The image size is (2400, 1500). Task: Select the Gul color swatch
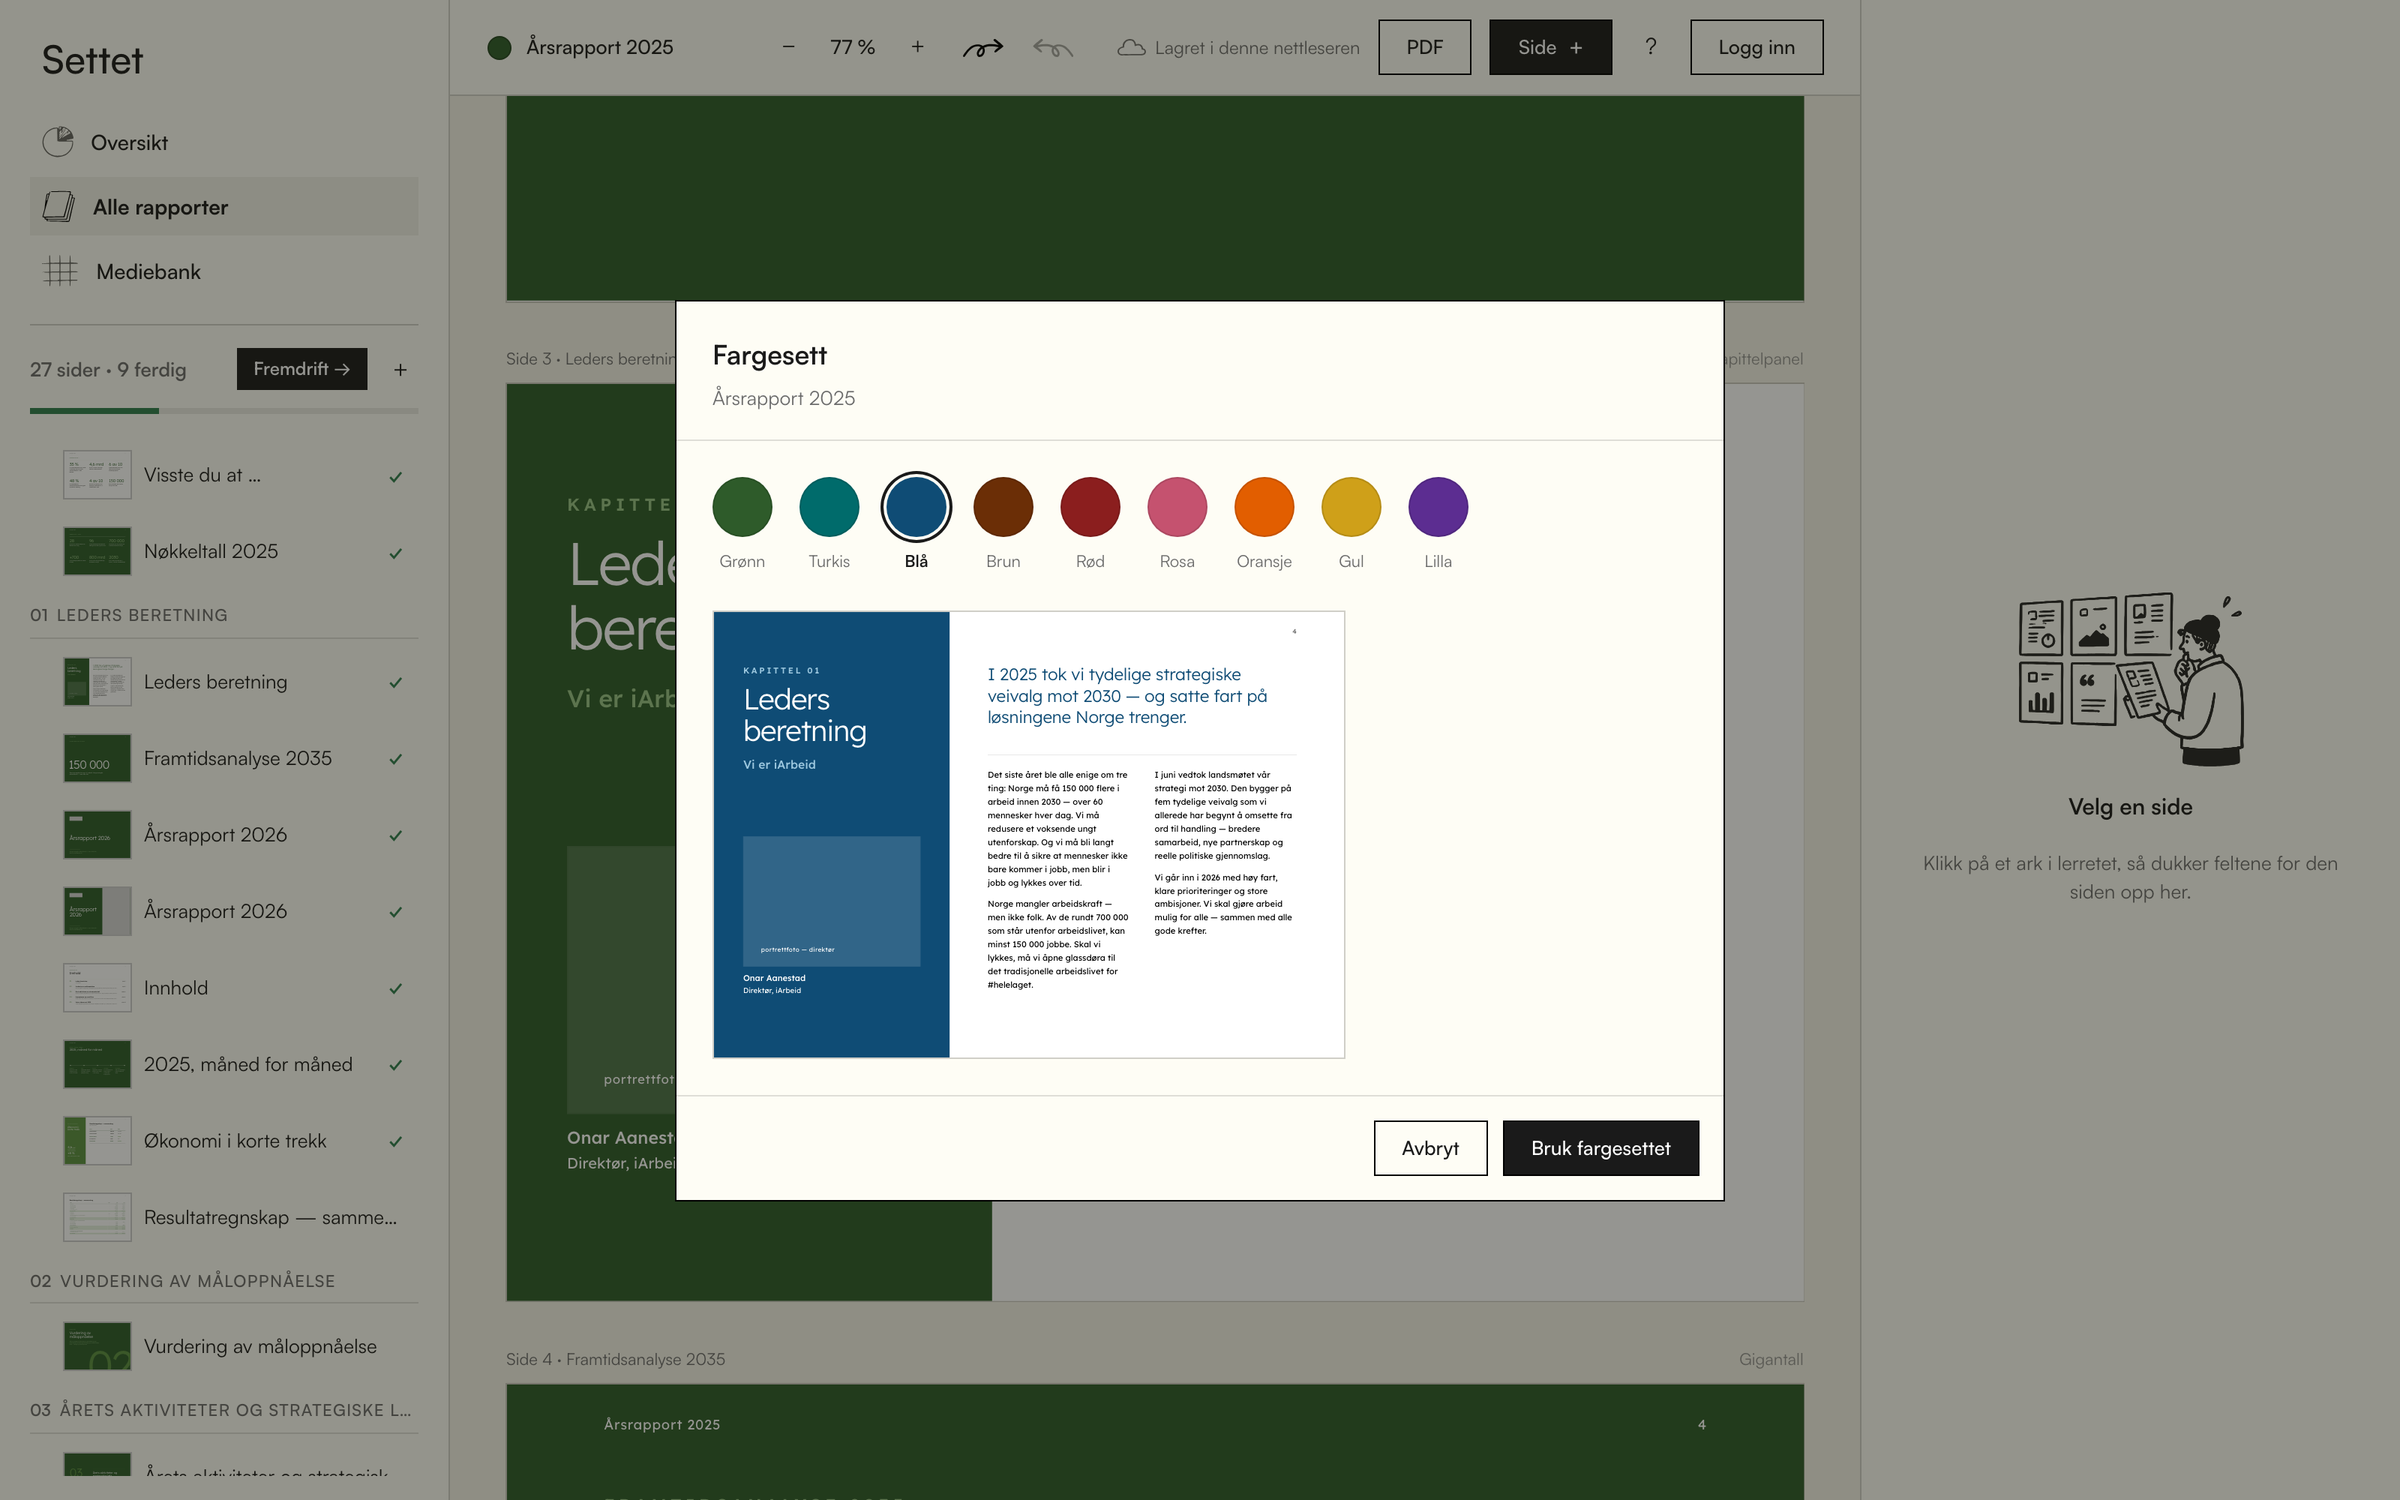[1351, 507]
